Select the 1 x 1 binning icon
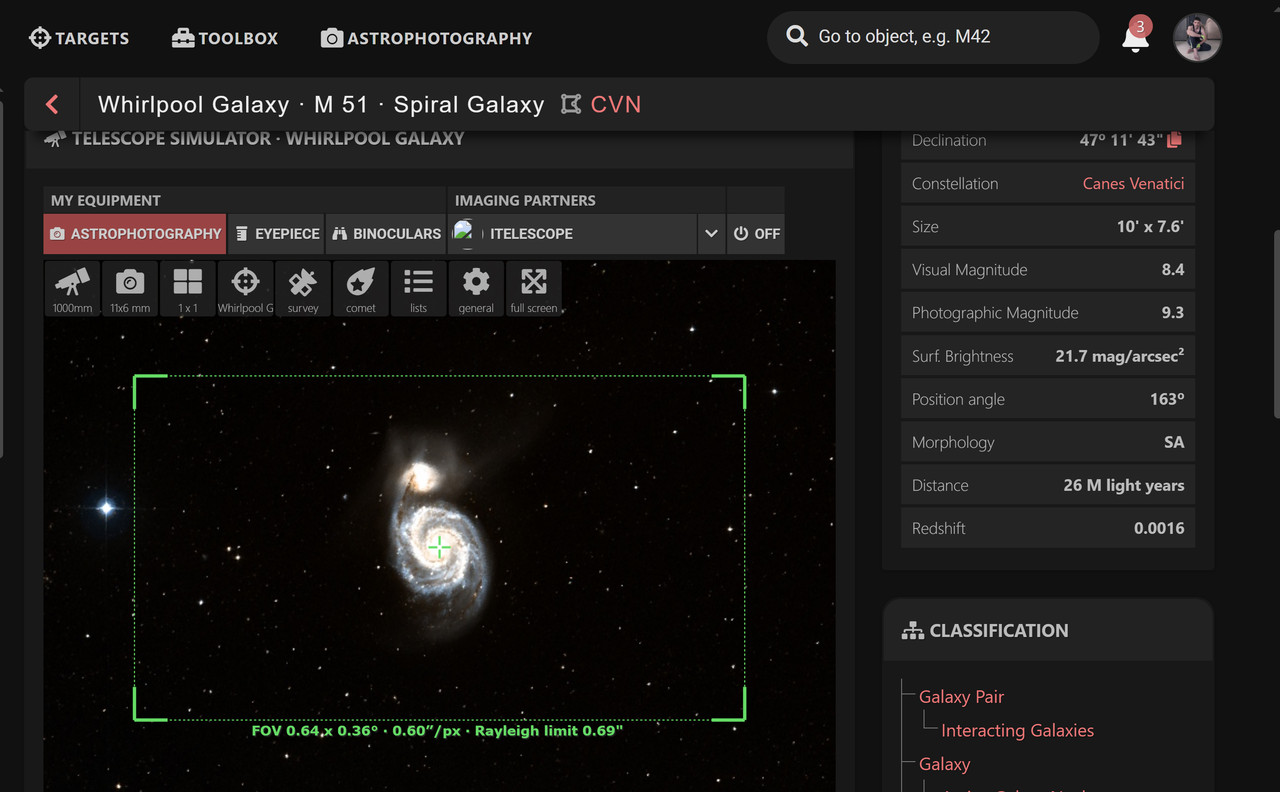Image resolution: width=1280 pixels, height=792 pixels. coord(187,288)
